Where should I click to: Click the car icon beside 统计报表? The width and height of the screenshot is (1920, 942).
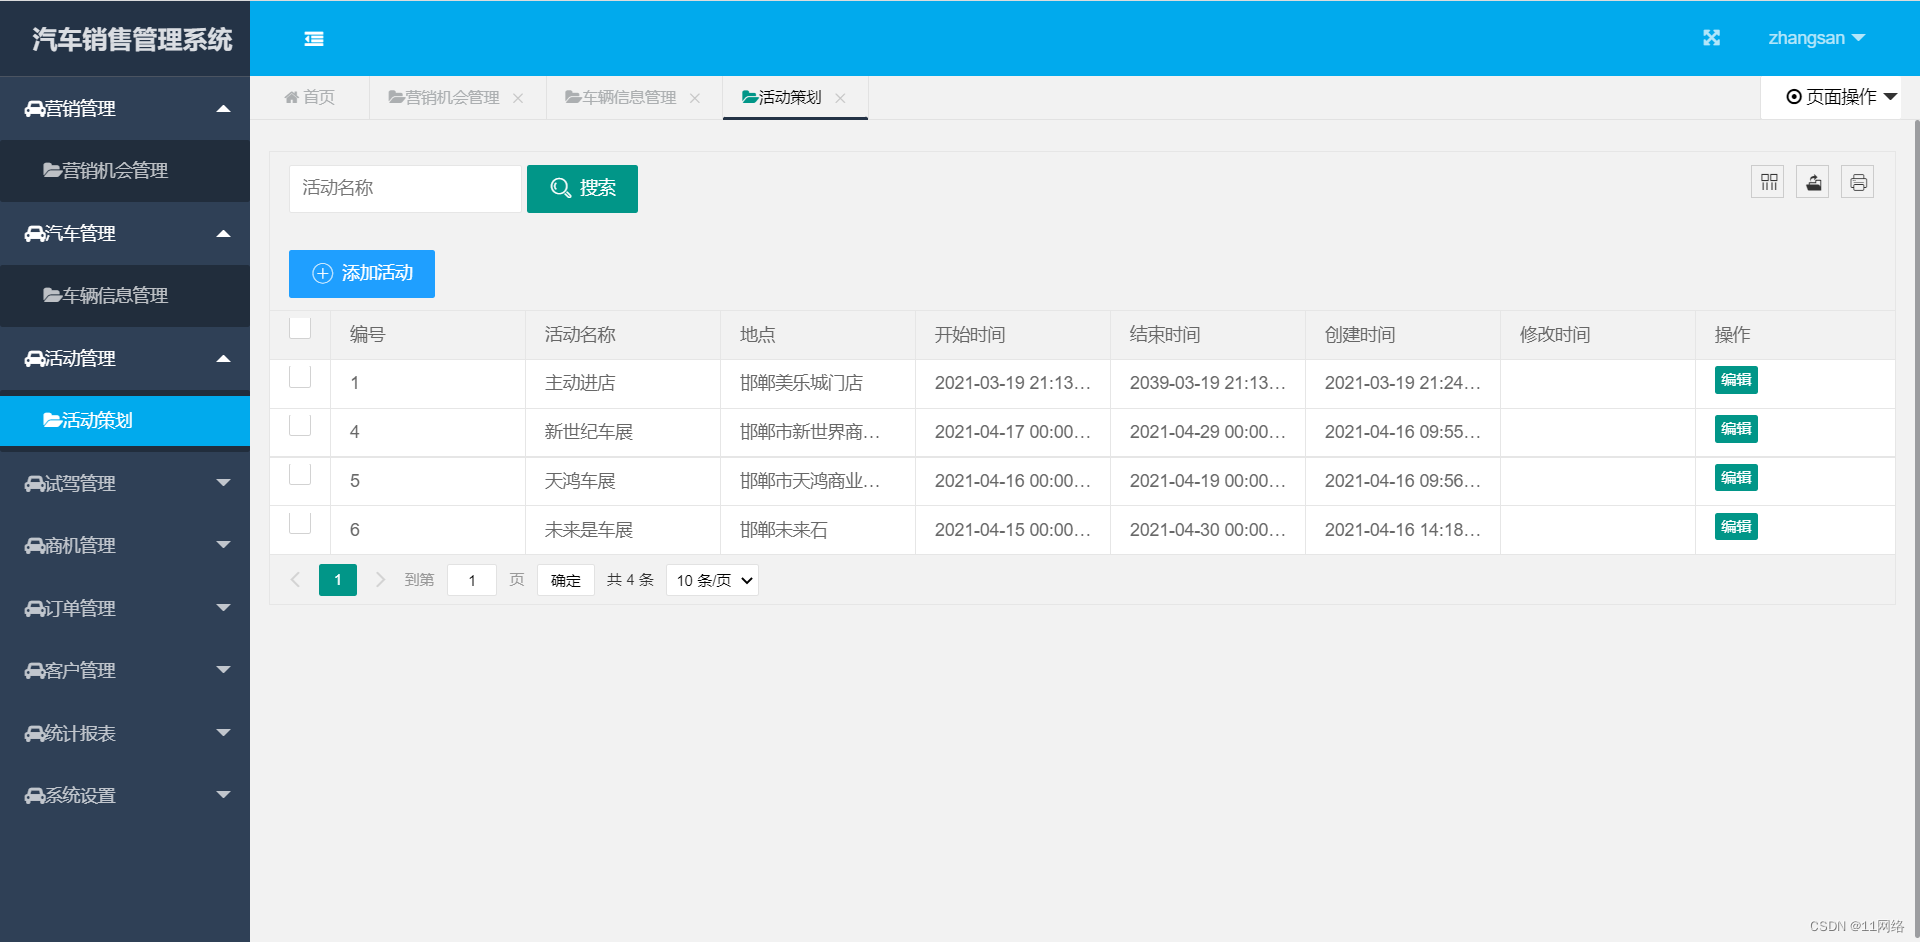point(35,734)
